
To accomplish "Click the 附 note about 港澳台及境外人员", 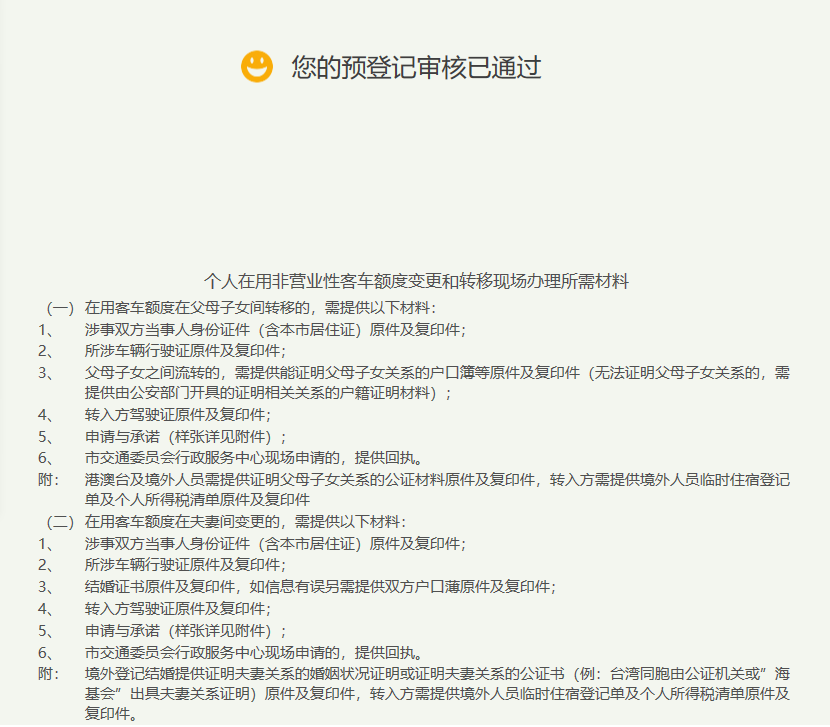I will 437,479.
